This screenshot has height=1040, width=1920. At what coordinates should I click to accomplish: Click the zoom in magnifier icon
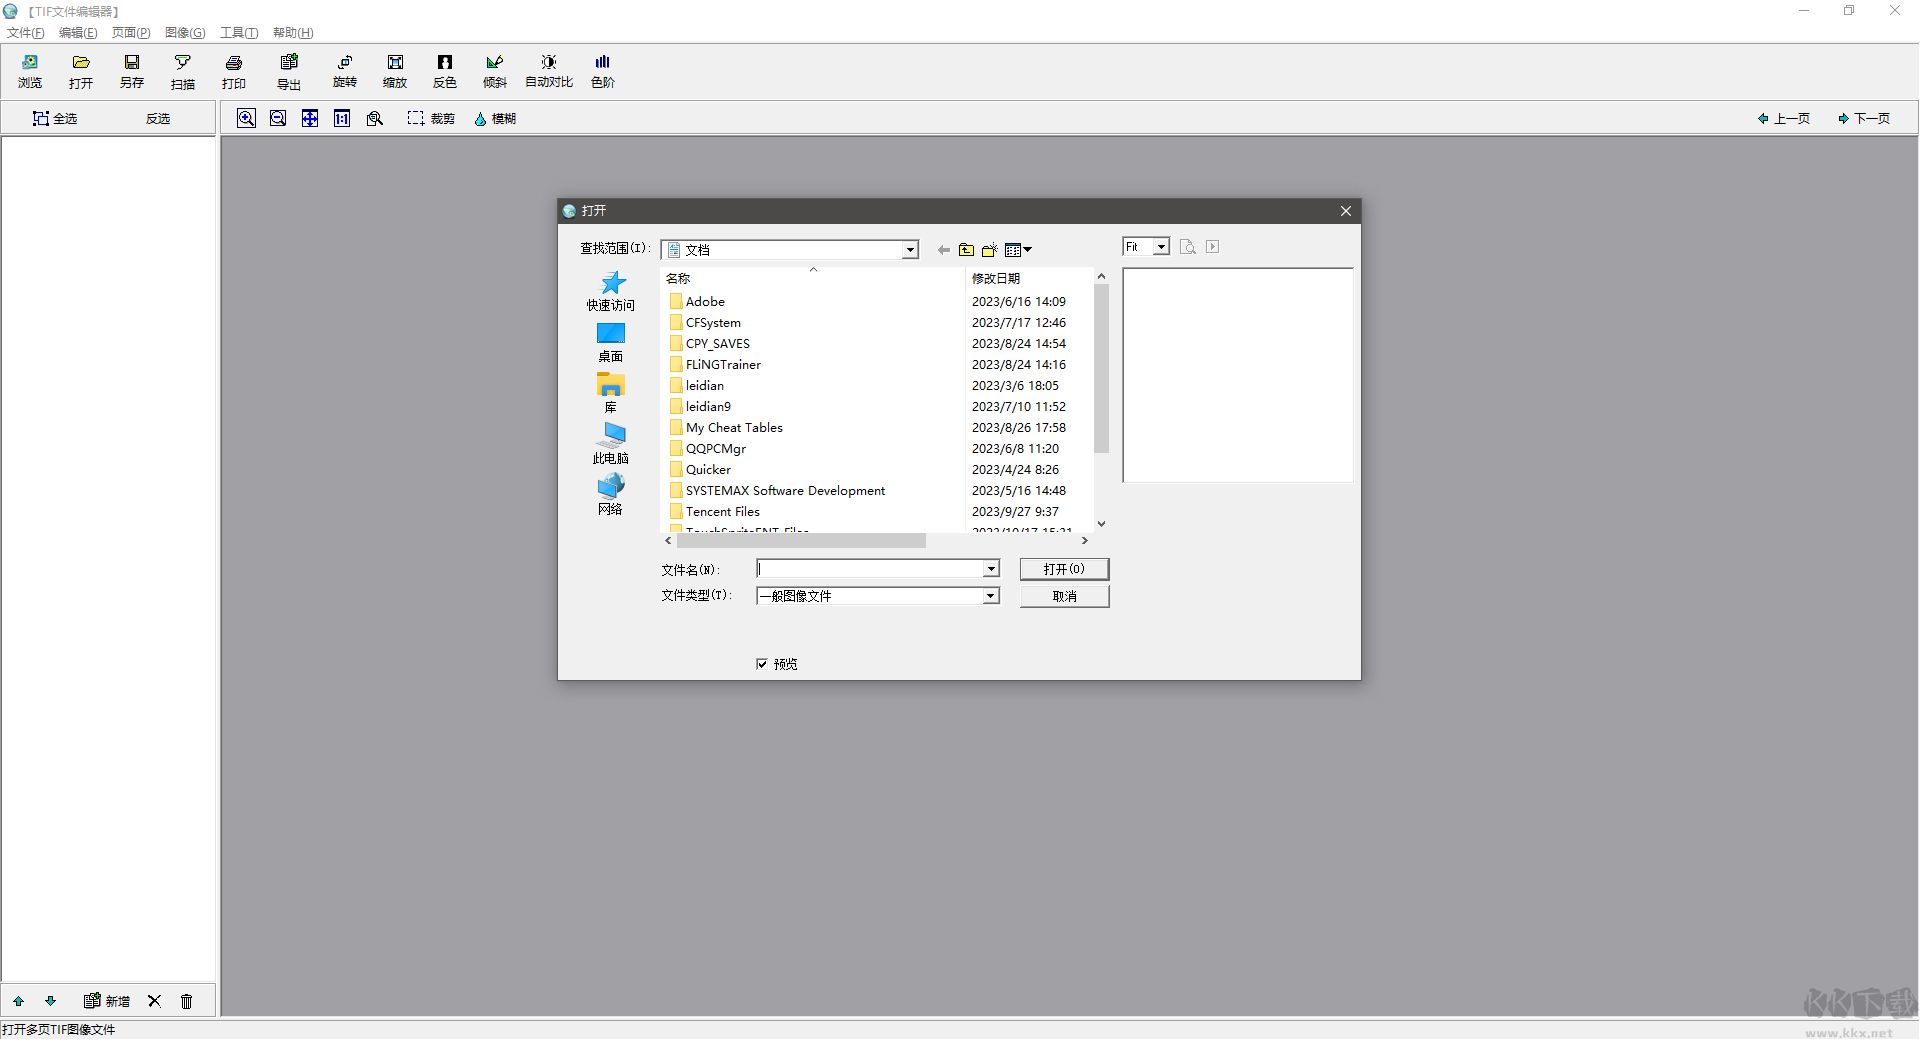[246, 118]
